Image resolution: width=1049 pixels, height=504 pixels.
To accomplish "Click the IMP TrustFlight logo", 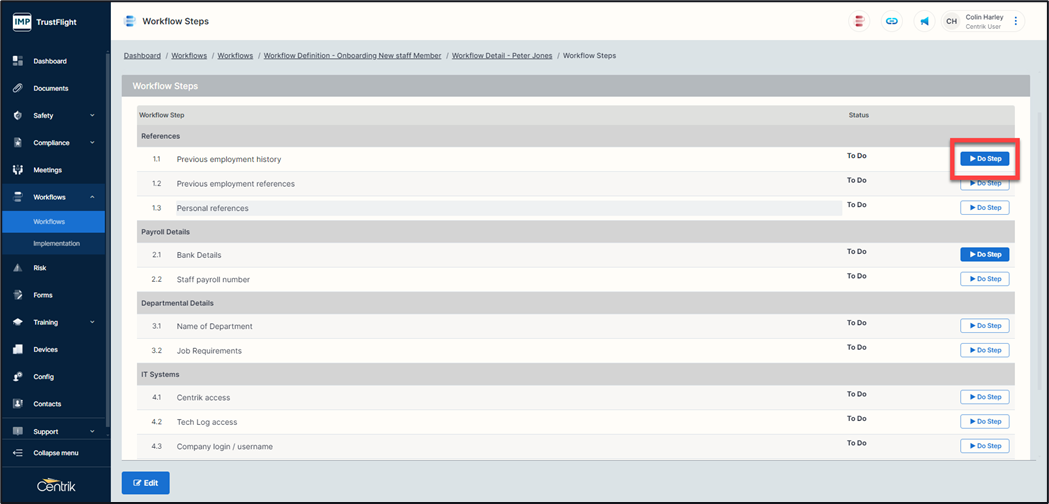I will [x=45, y=22].
